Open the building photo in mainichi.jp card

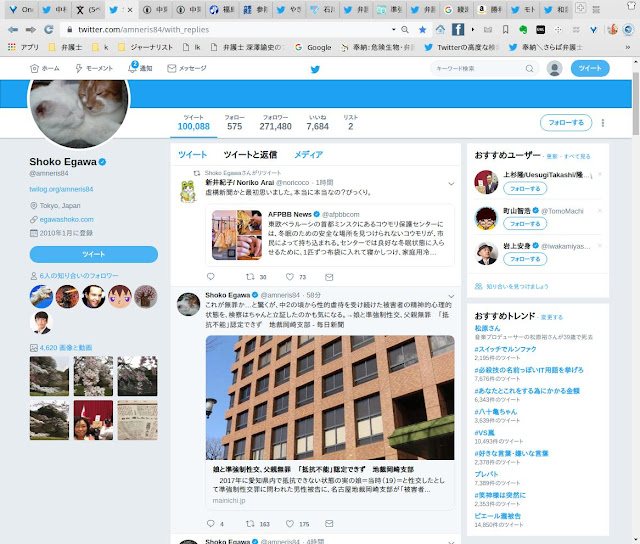coord(330,397)
